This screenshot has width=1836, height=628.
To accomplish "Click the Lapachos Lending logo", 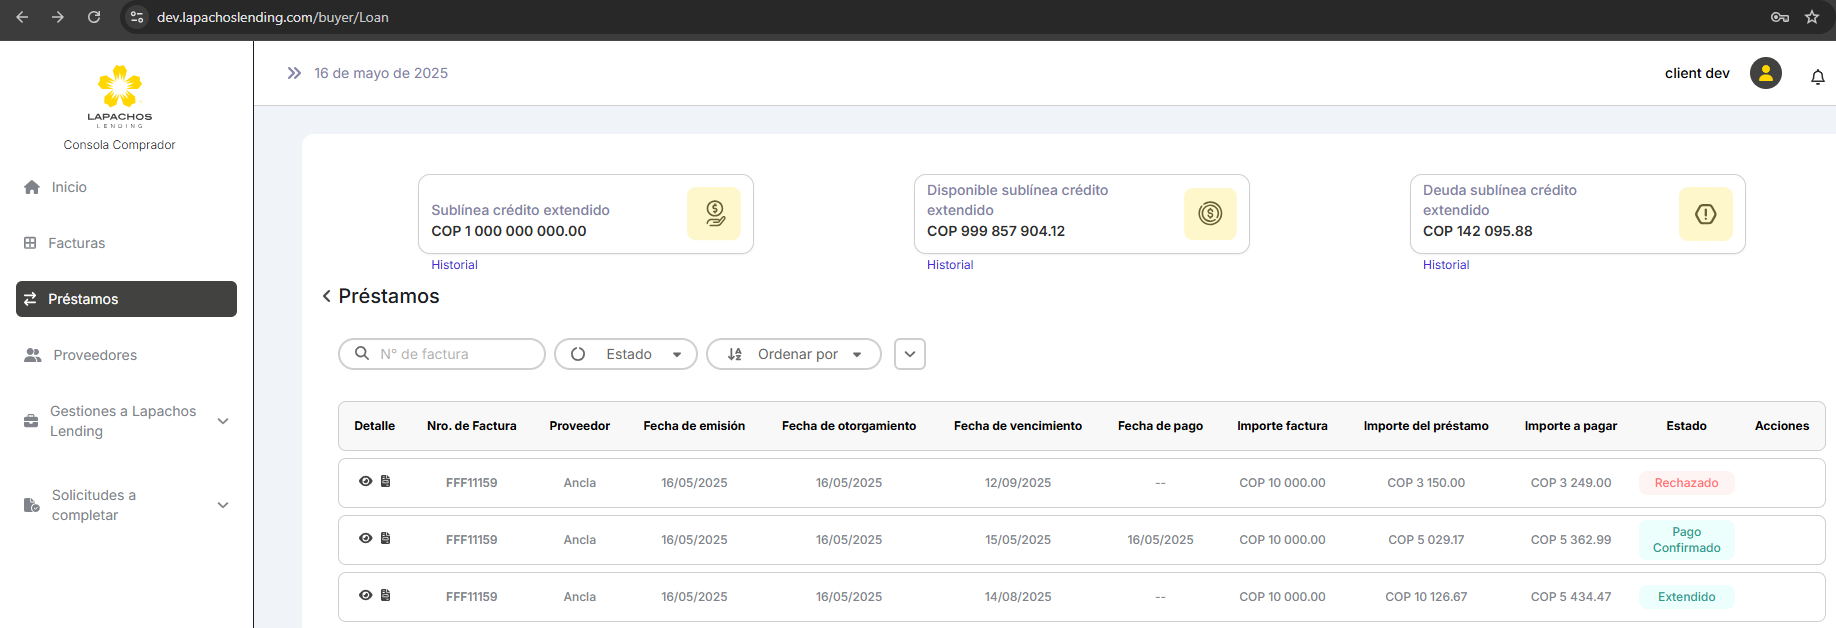I will [119, 97].
